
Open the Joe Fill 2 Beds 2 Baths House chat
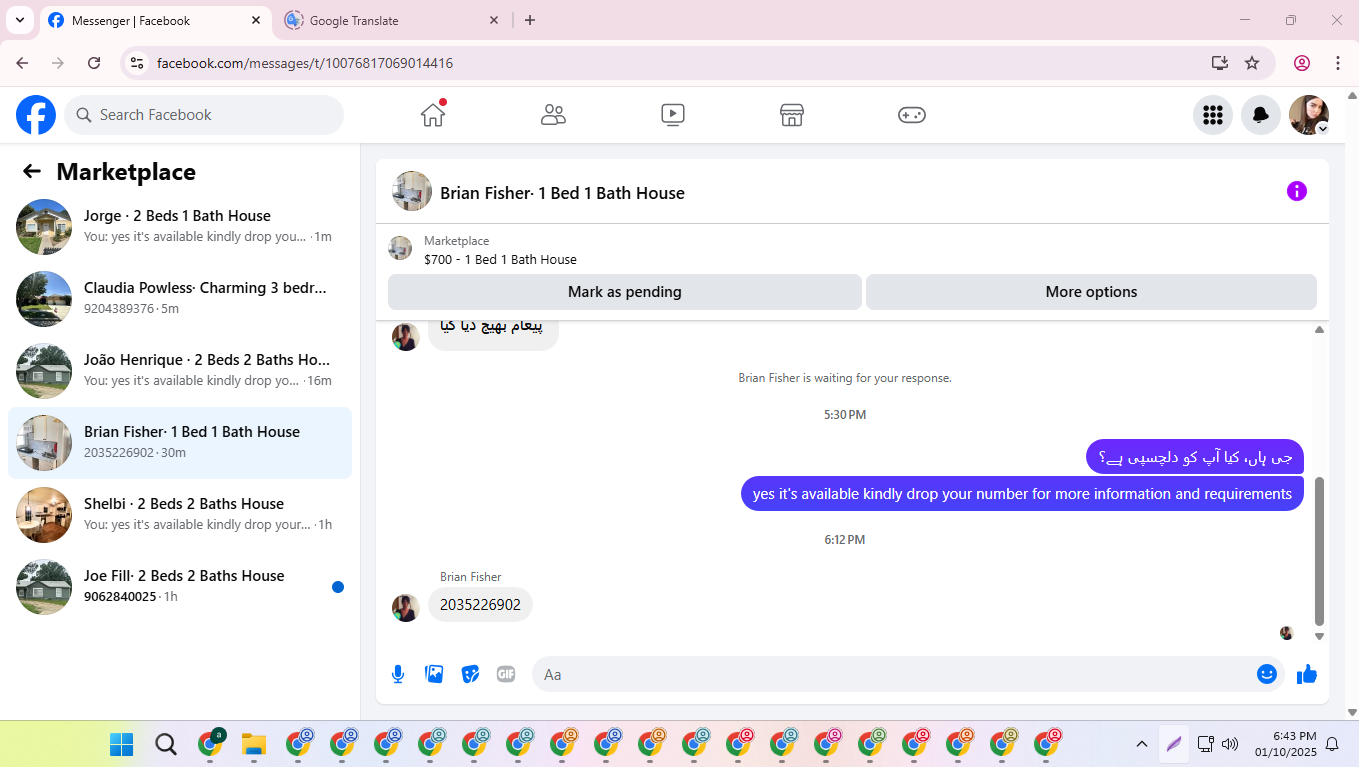pos(180,587)
